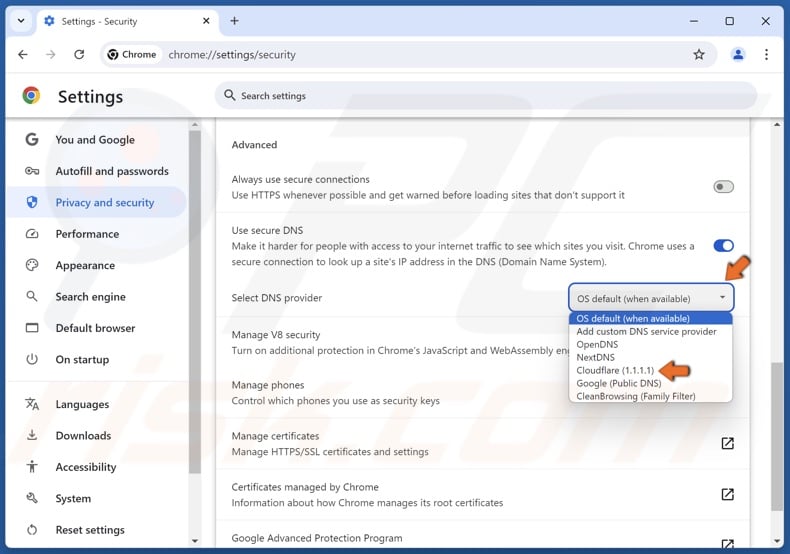The height and width of the screenshot is (554, 790).
Task: Focus the Search settings field
Action: [486, 96]
